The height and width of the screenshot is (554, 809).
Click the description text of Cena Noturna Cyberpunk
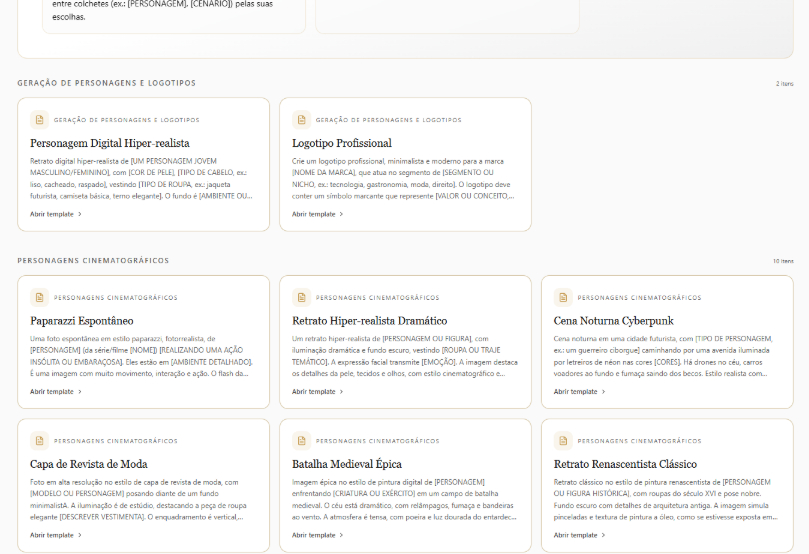click(663, 356)
